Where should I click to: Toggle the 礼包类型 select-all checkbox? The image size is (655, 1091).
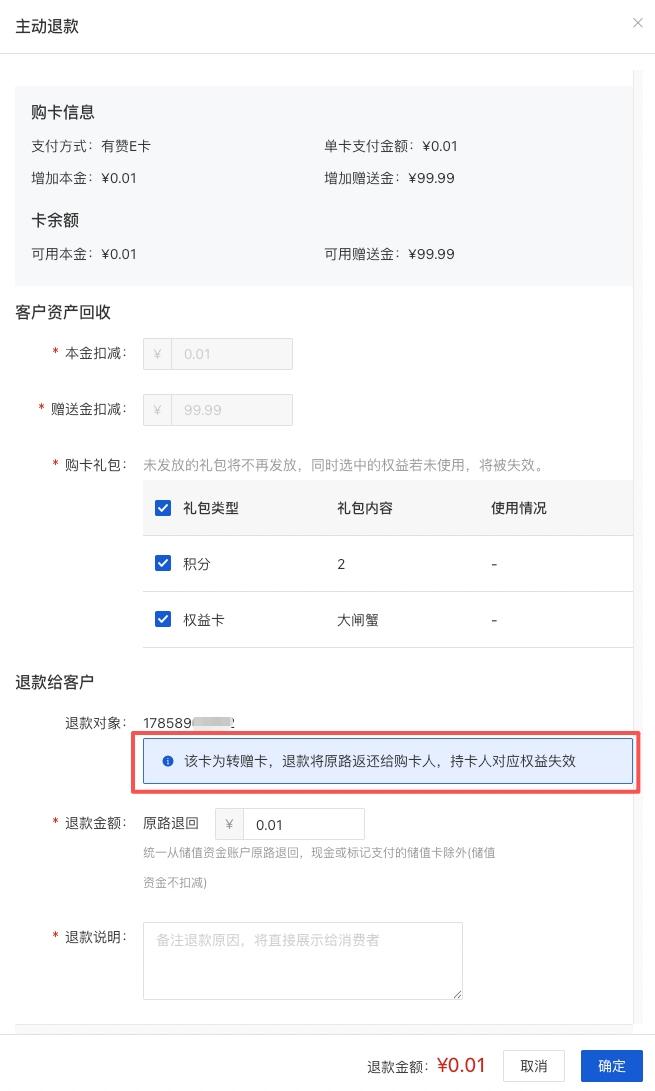(164, 508)
